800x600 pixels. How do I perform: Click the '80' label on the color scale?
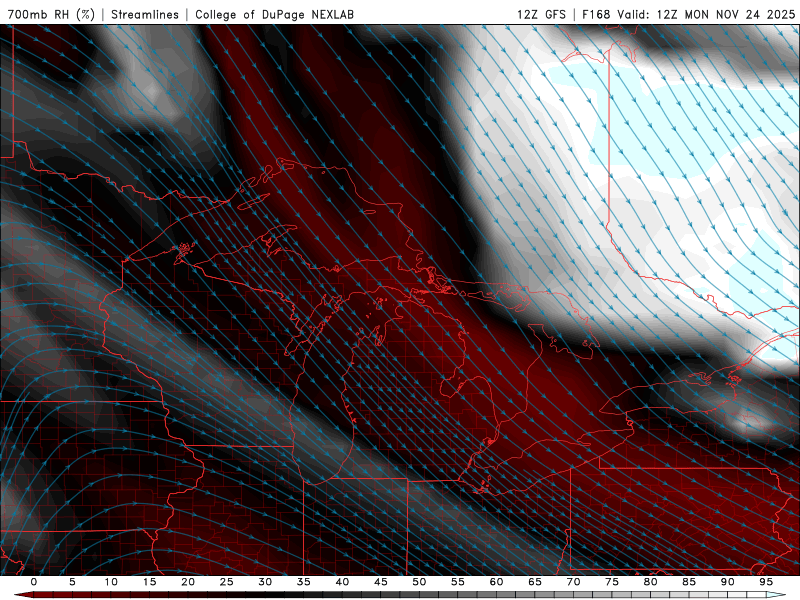[x=650, y=582]
